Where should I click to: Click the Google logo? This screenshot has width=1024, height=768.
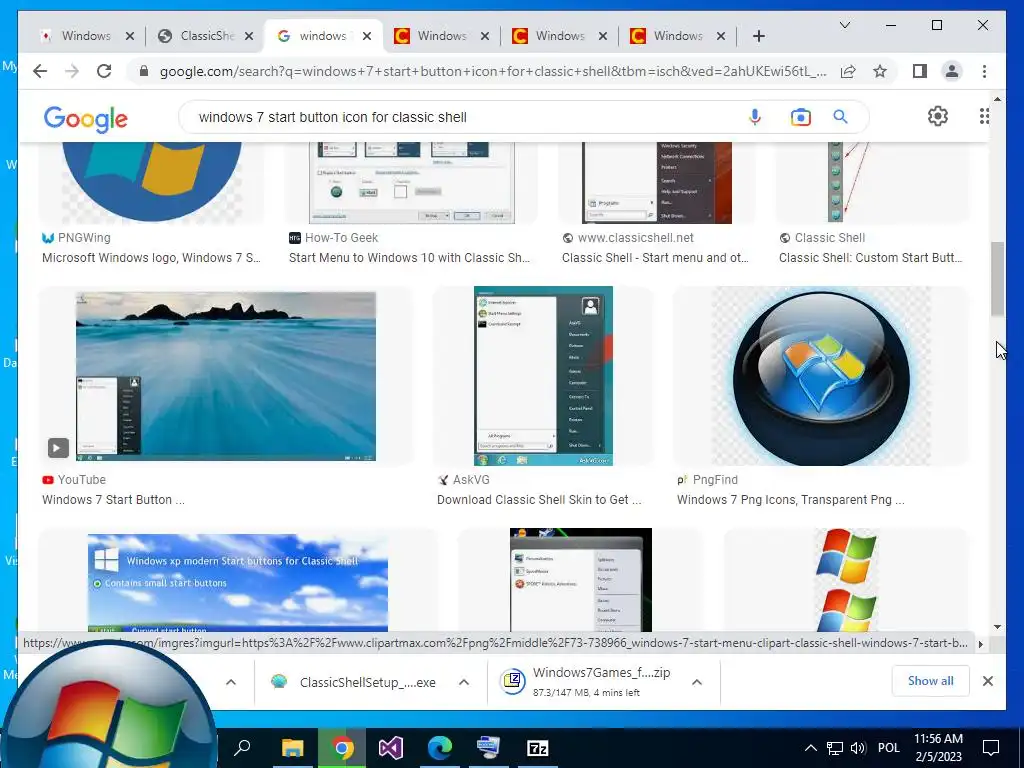86,119
